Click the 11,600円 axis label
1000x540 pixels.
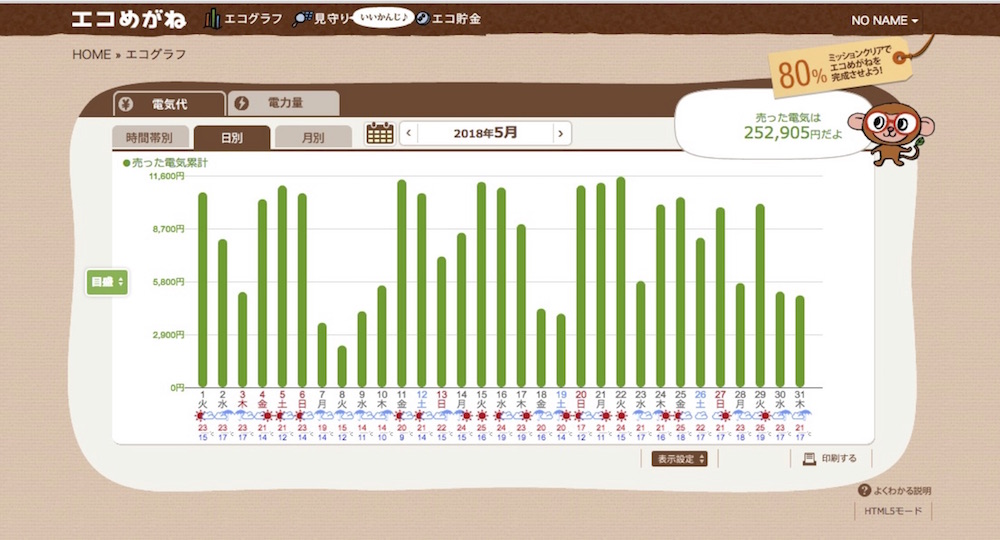click(x=166, y=176)
